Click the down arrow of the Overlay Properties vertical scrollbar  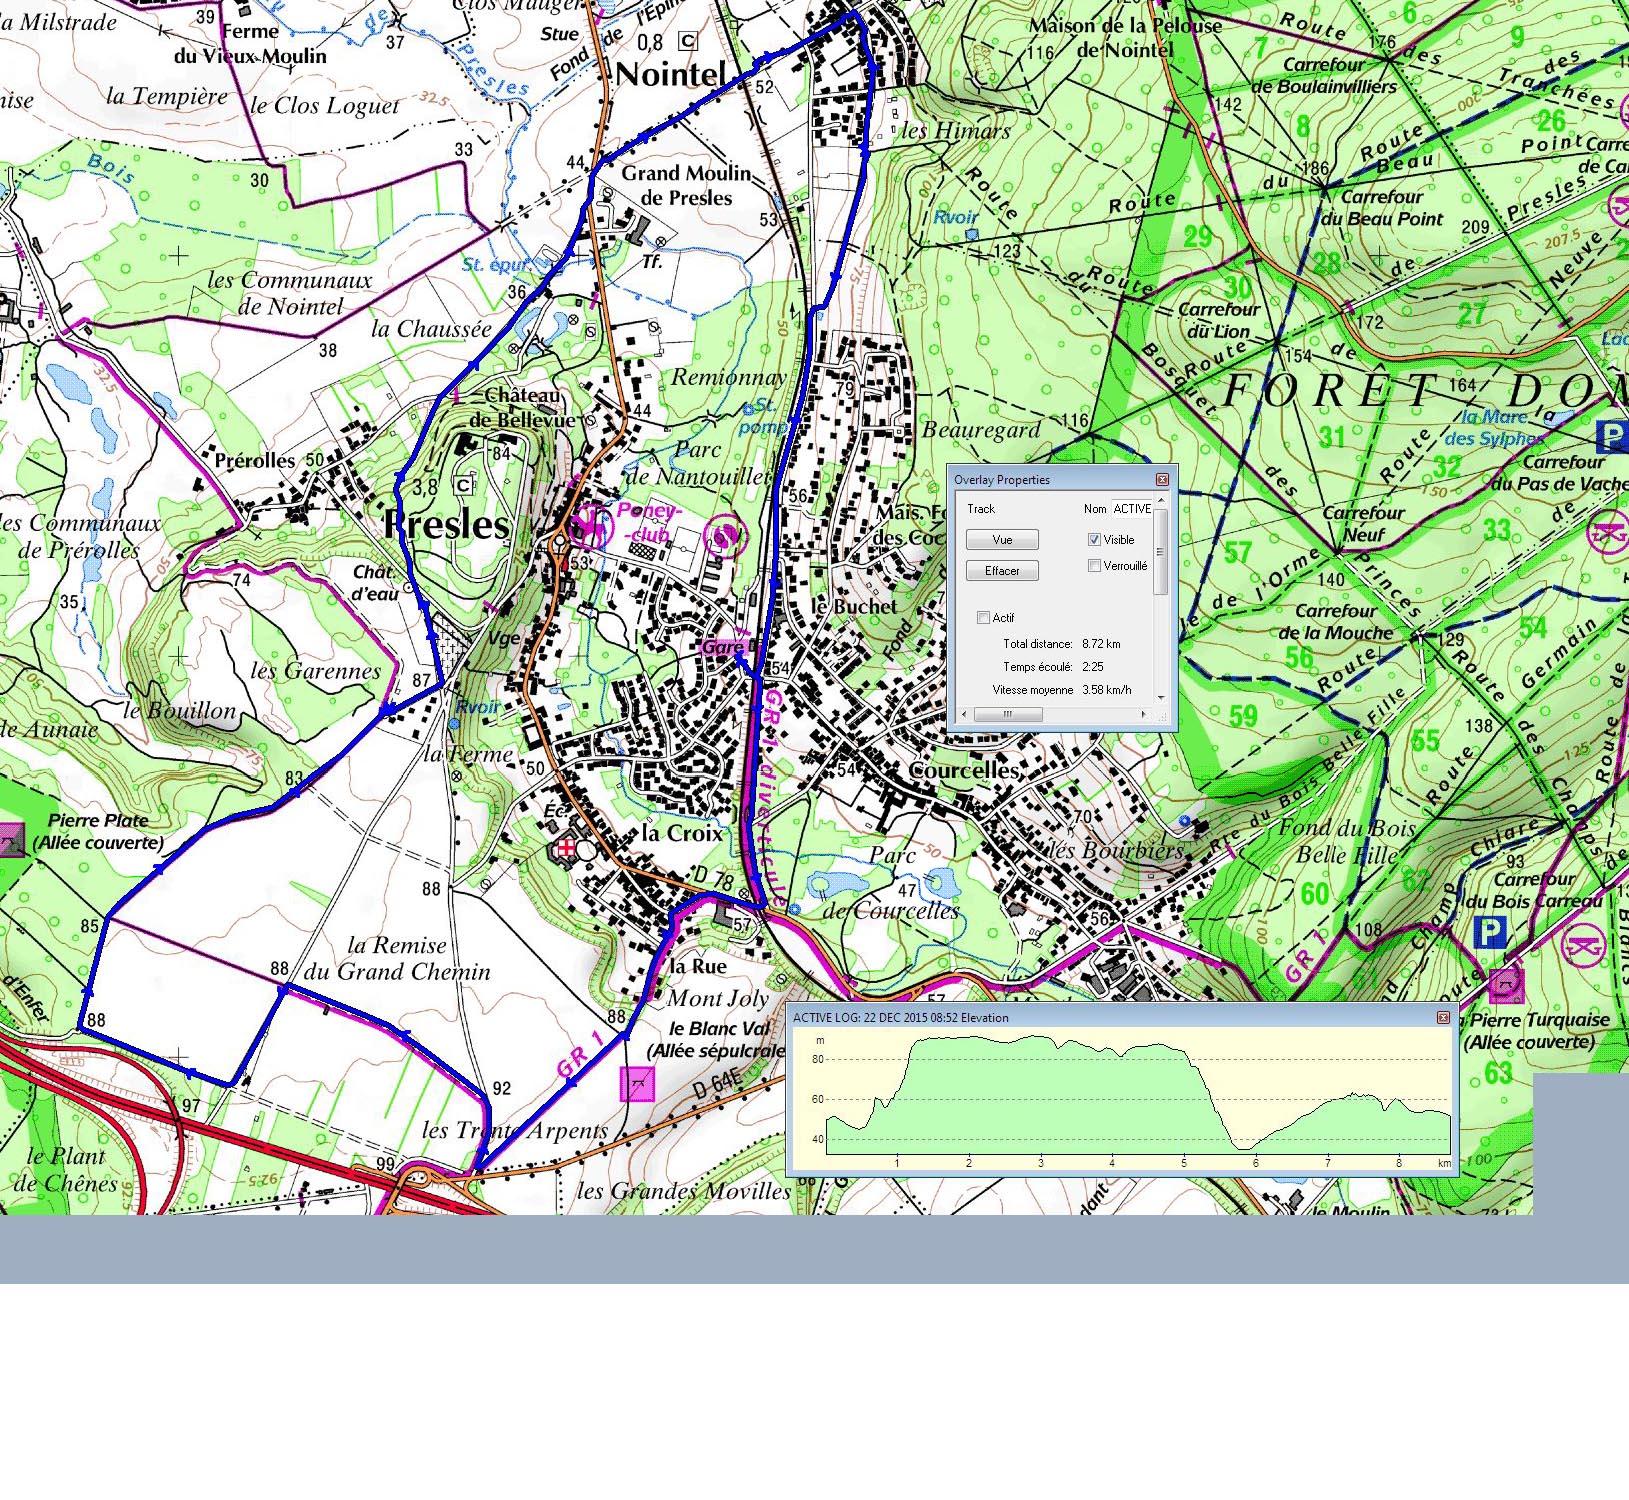(x=1161, y=697)
